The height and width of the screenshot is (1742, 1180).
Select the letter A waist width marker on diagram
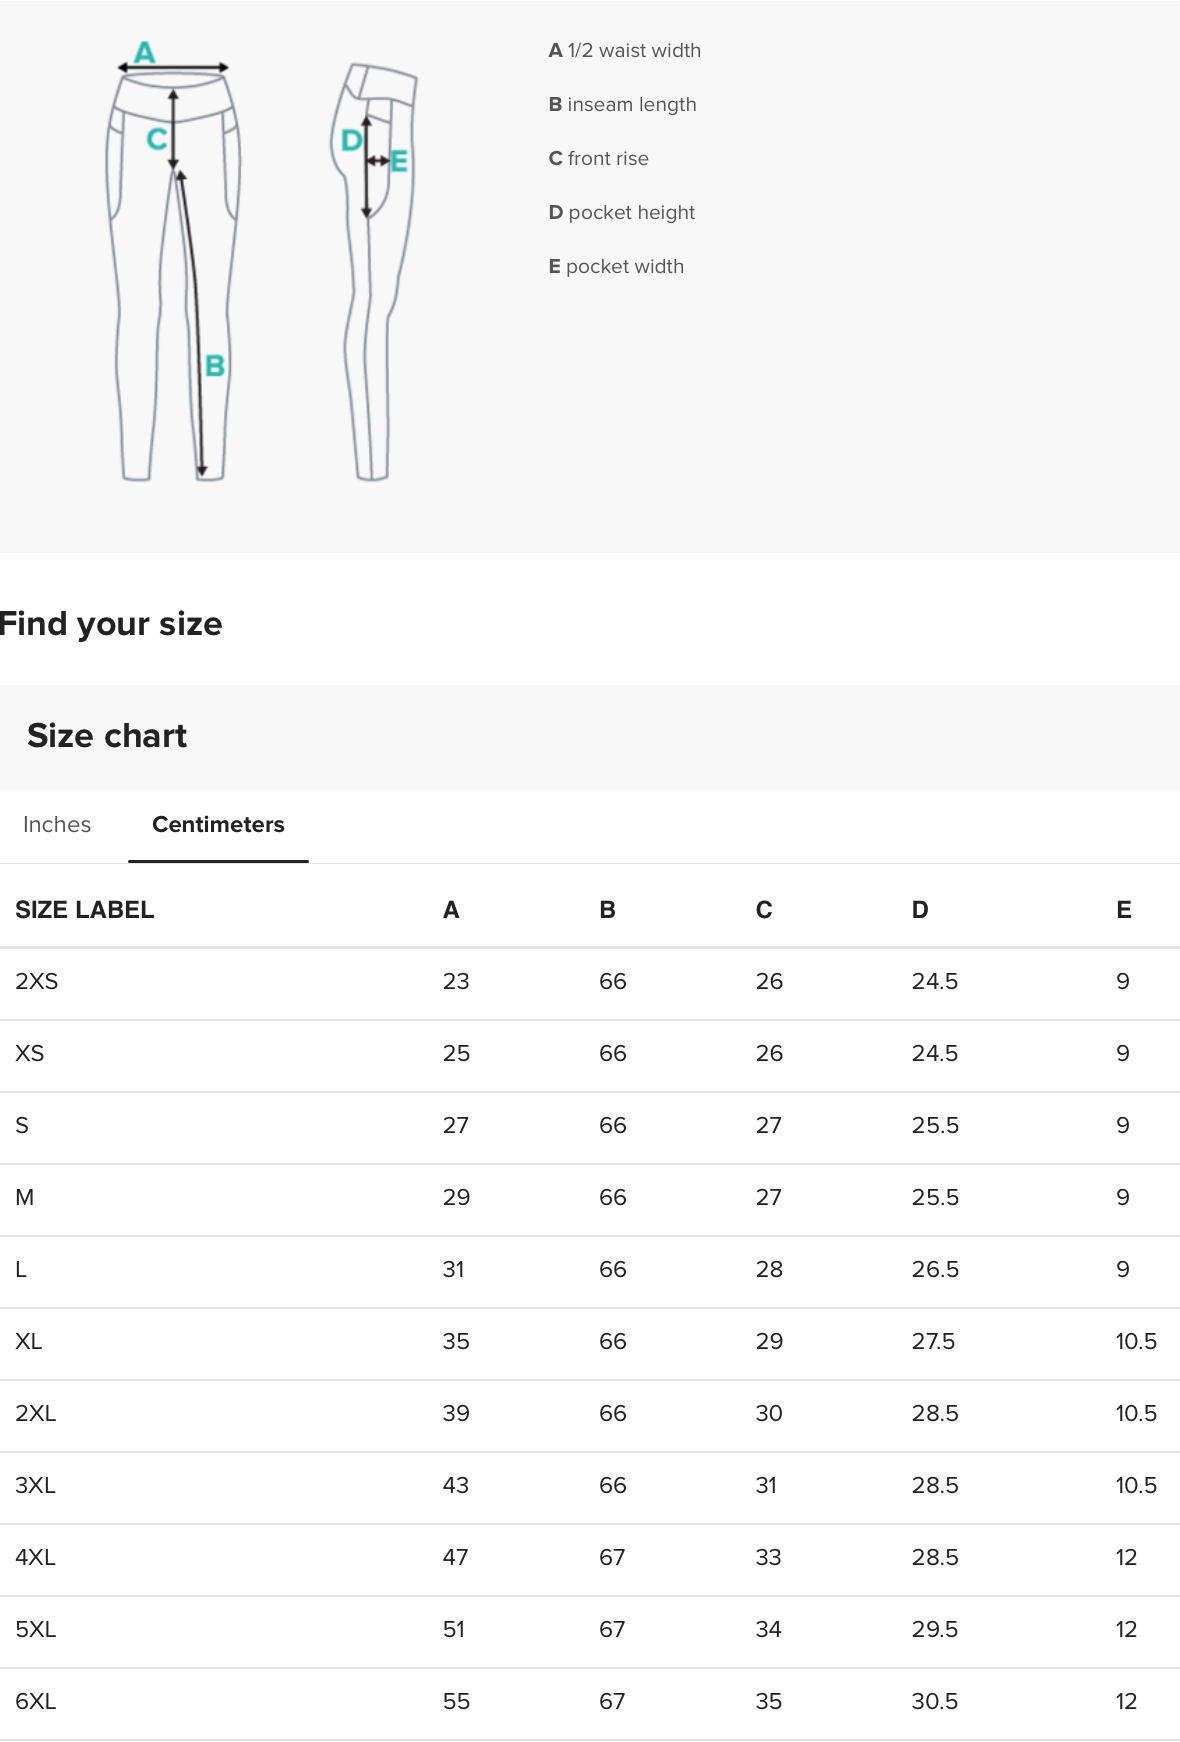tap(143, 50)
